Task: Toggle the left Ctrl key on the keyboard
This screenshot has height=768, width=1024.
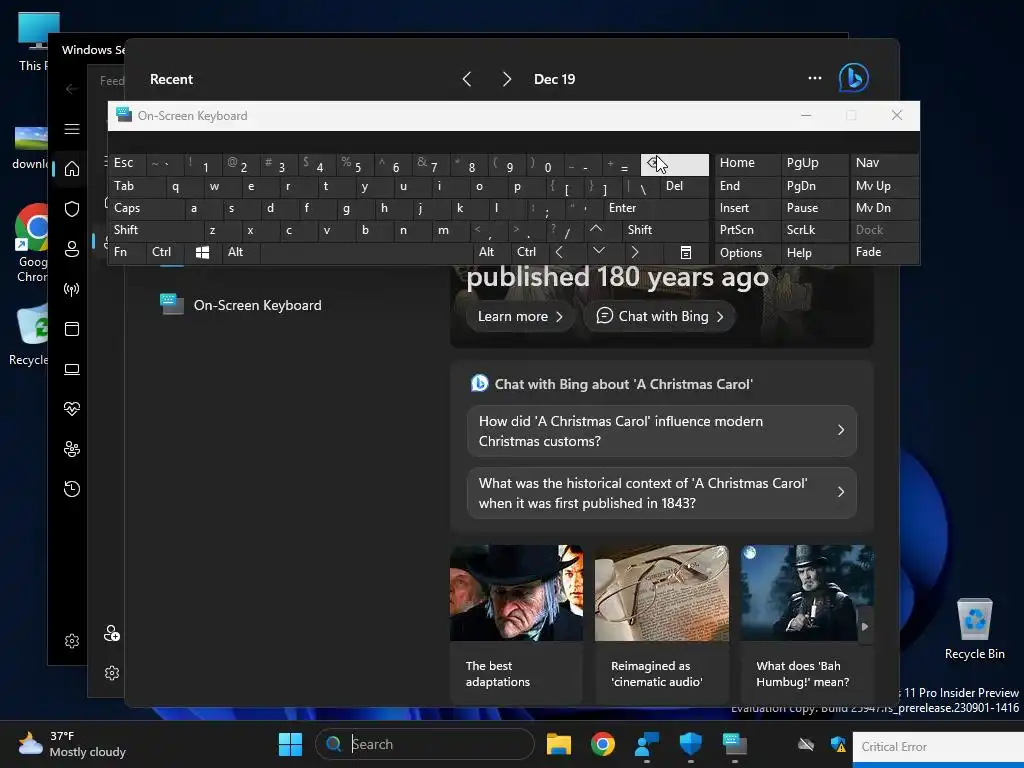Action: tap(165, 252)
